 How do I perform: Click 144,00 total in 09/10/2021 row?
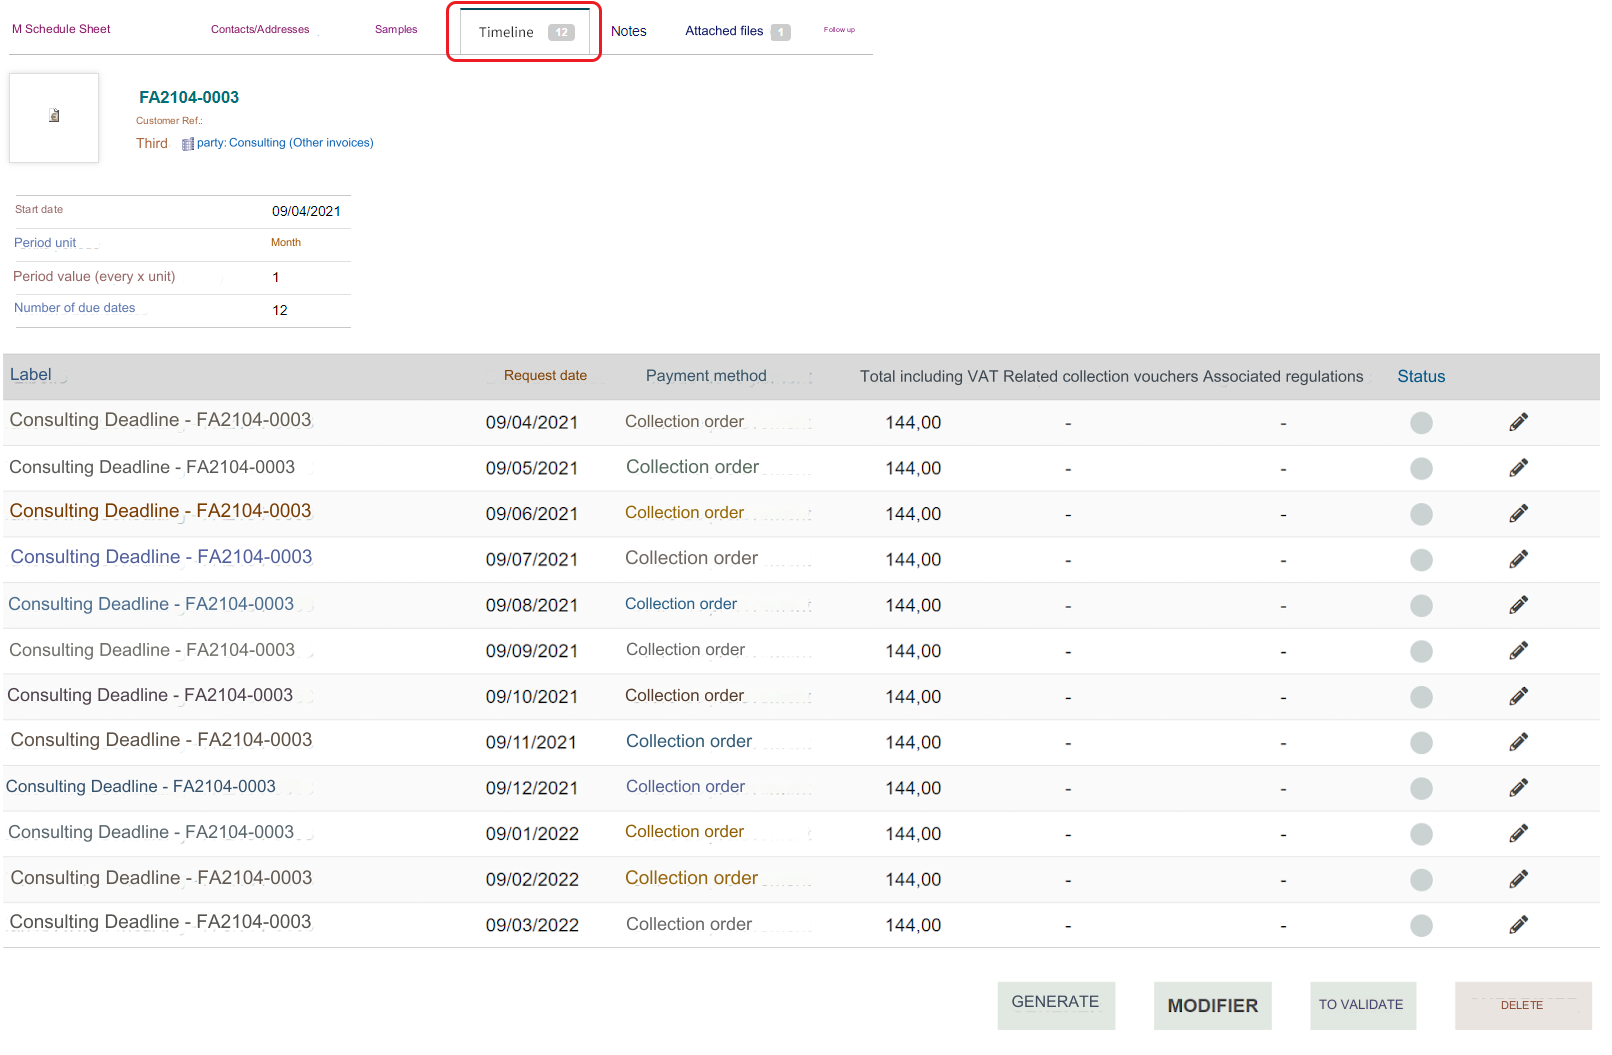point(913,697)
